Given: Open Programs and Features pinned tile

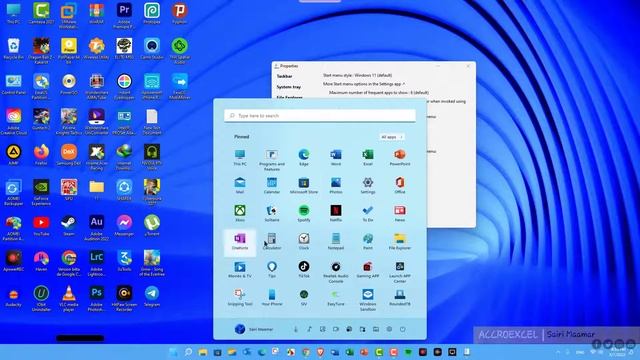Looking at the screenshot, I should click(x=272, y=159).
